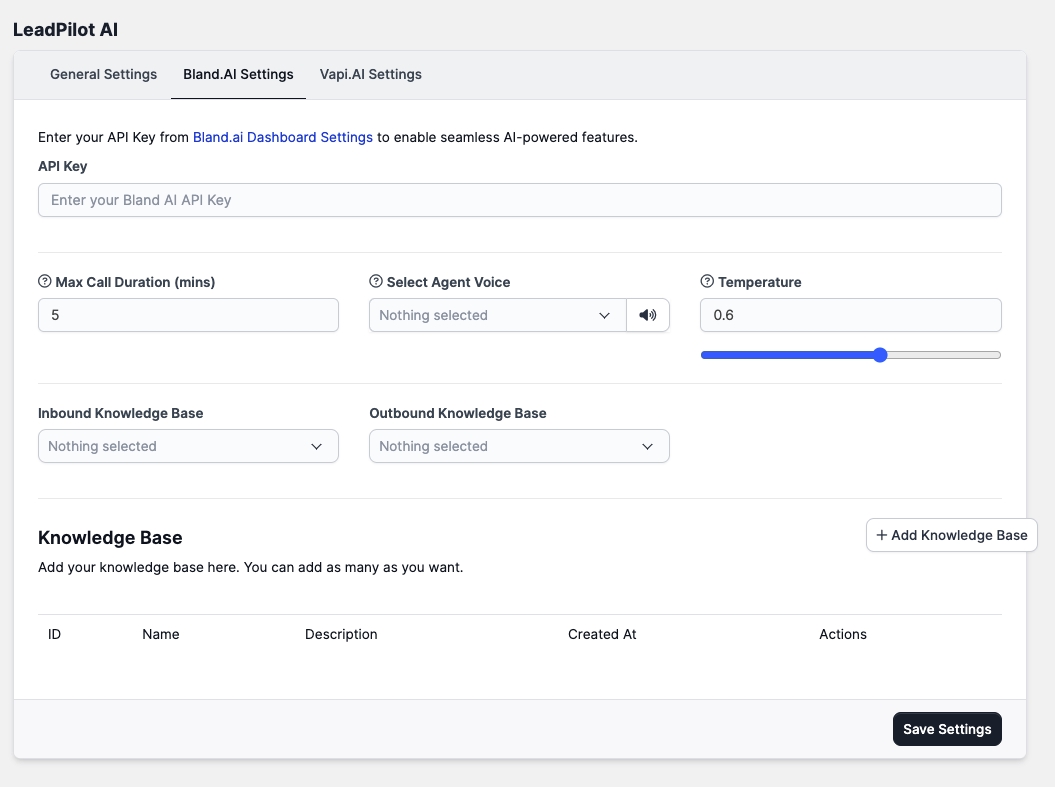Click the help icon beside Temperature
Image resolution: width=1055 pixels, height=787 pixels.
click(708, 282)
